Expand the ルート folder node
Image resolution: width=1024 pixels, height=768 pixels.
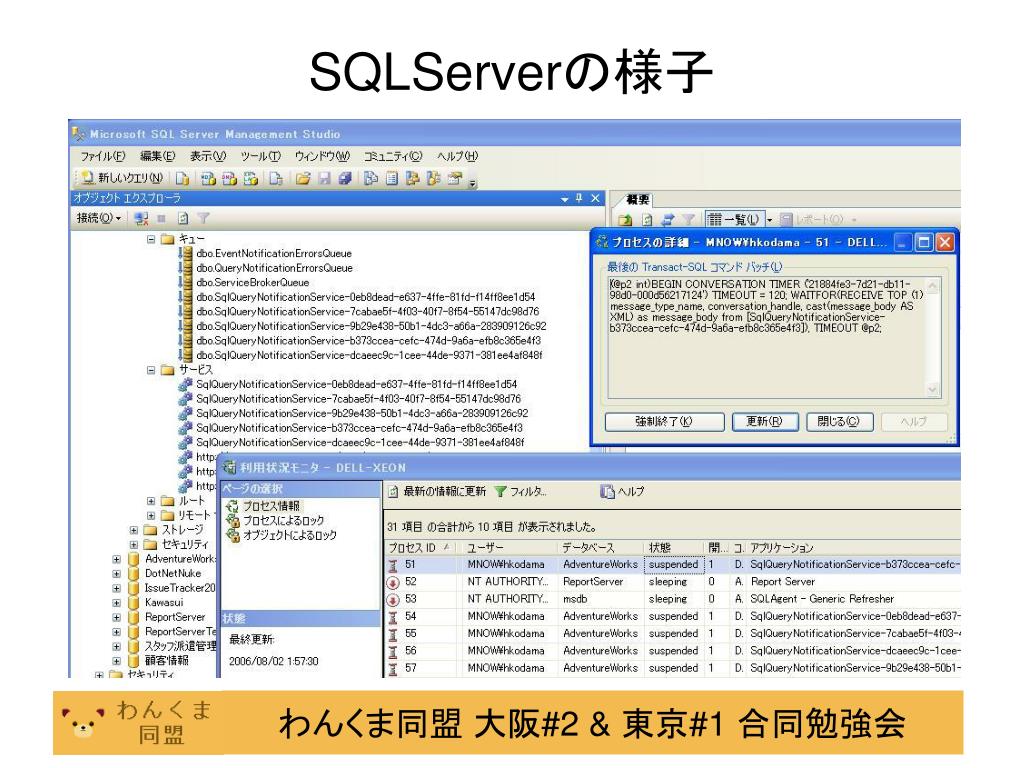151,501
